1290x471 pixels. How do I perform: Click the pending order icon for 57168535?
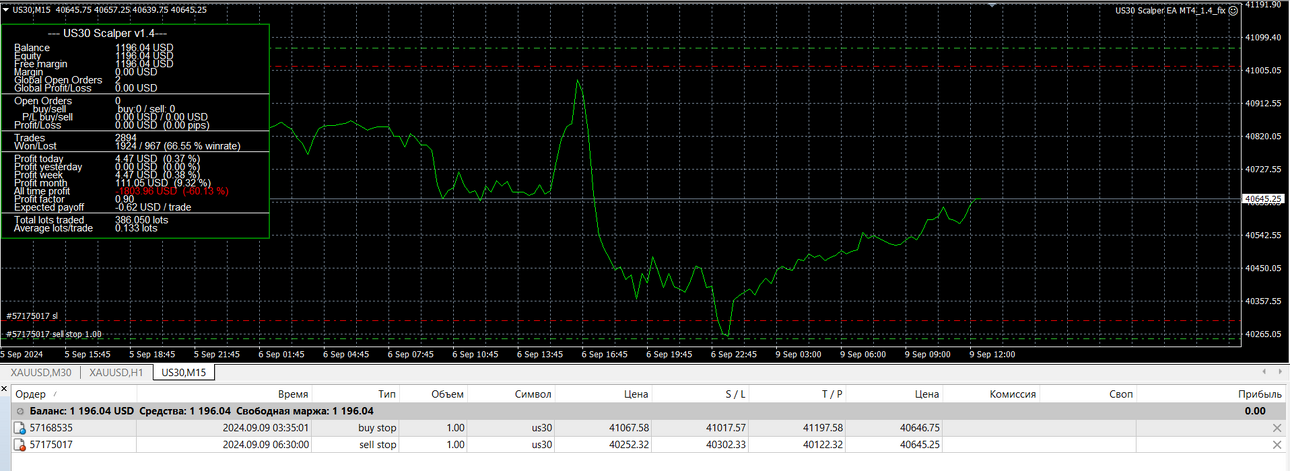pos(19,428)
